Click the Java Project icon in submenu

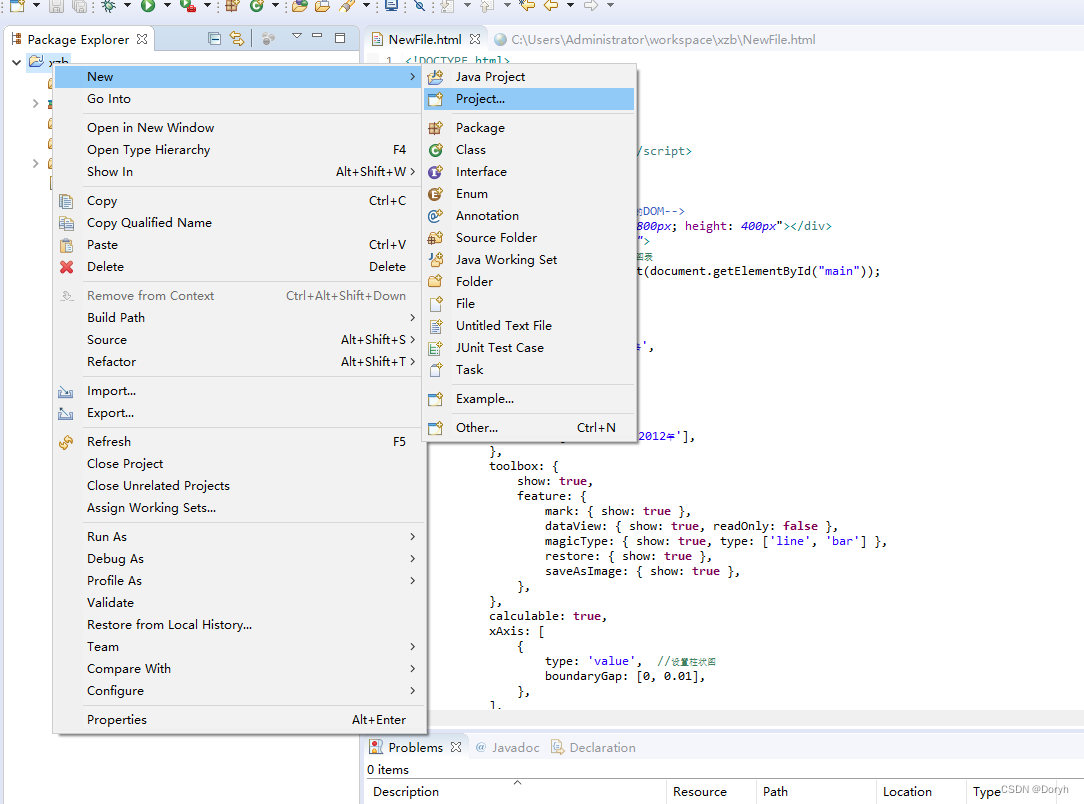[x=436, y=77]
